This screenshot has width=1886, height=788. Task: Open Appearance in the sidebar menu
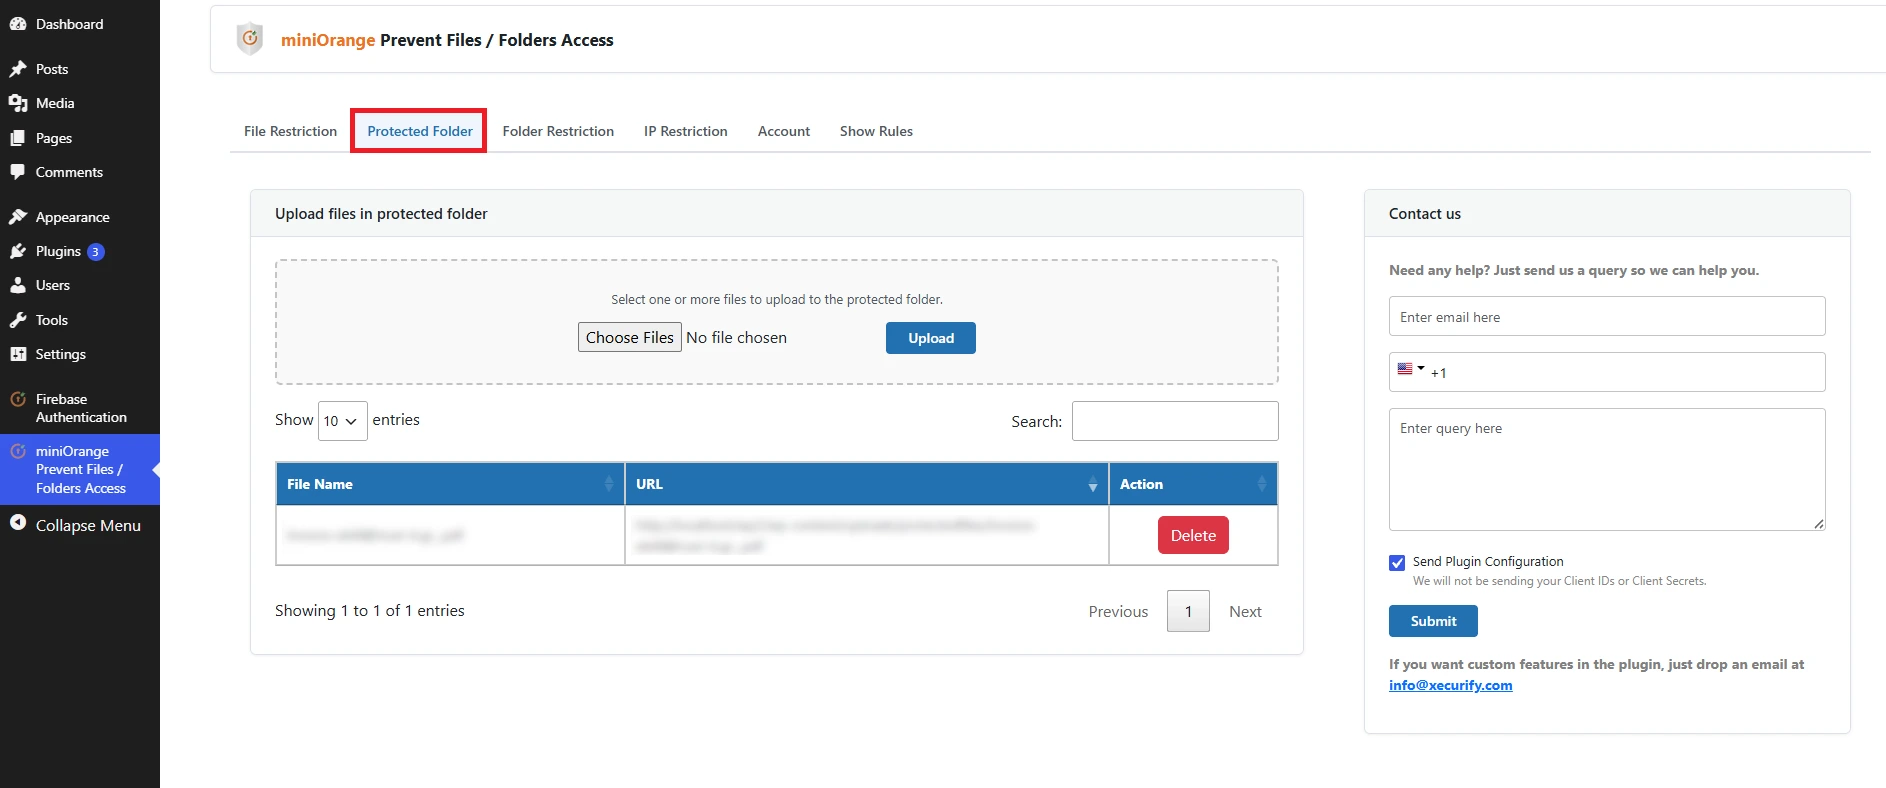[x=73, y=217]
